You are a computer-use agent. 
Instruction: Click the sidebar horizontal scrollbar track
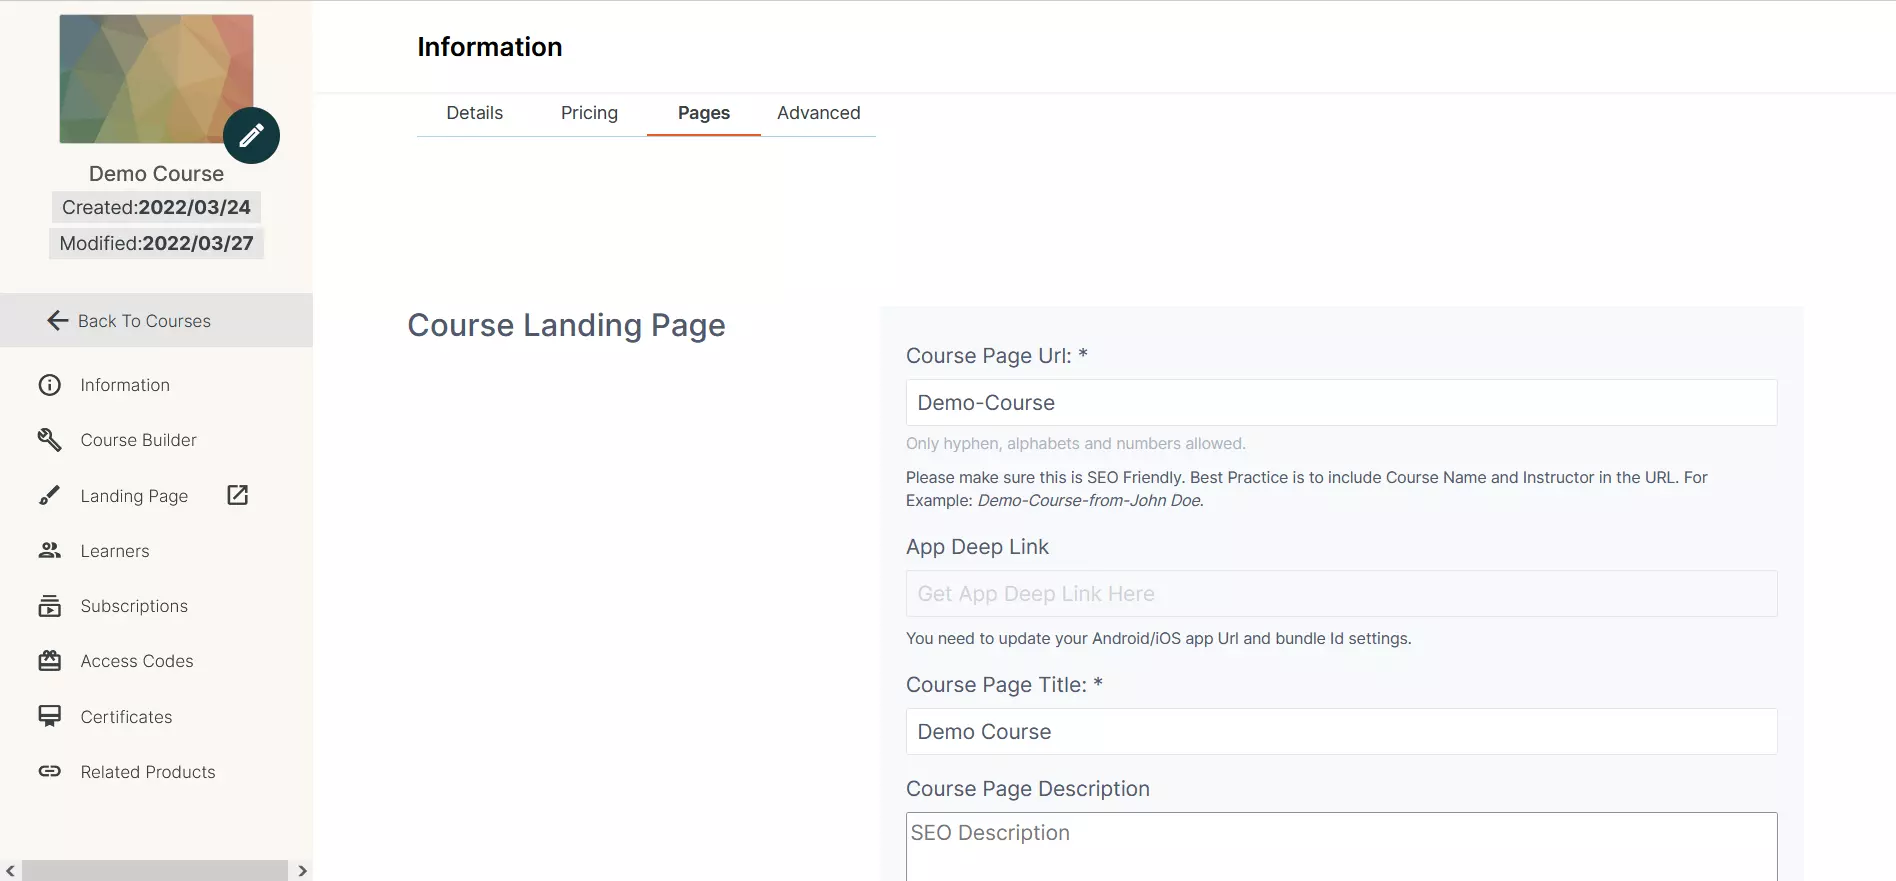pos(155,871)
